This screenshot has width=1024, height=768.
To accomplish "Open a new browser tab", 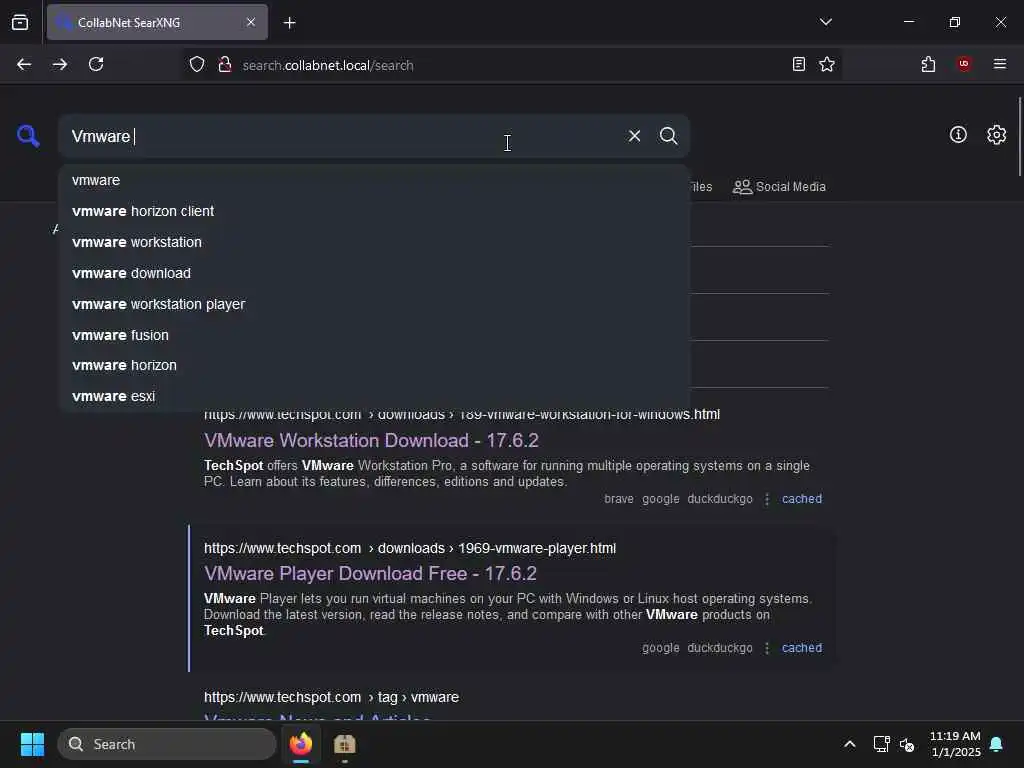I will [289, 23].
